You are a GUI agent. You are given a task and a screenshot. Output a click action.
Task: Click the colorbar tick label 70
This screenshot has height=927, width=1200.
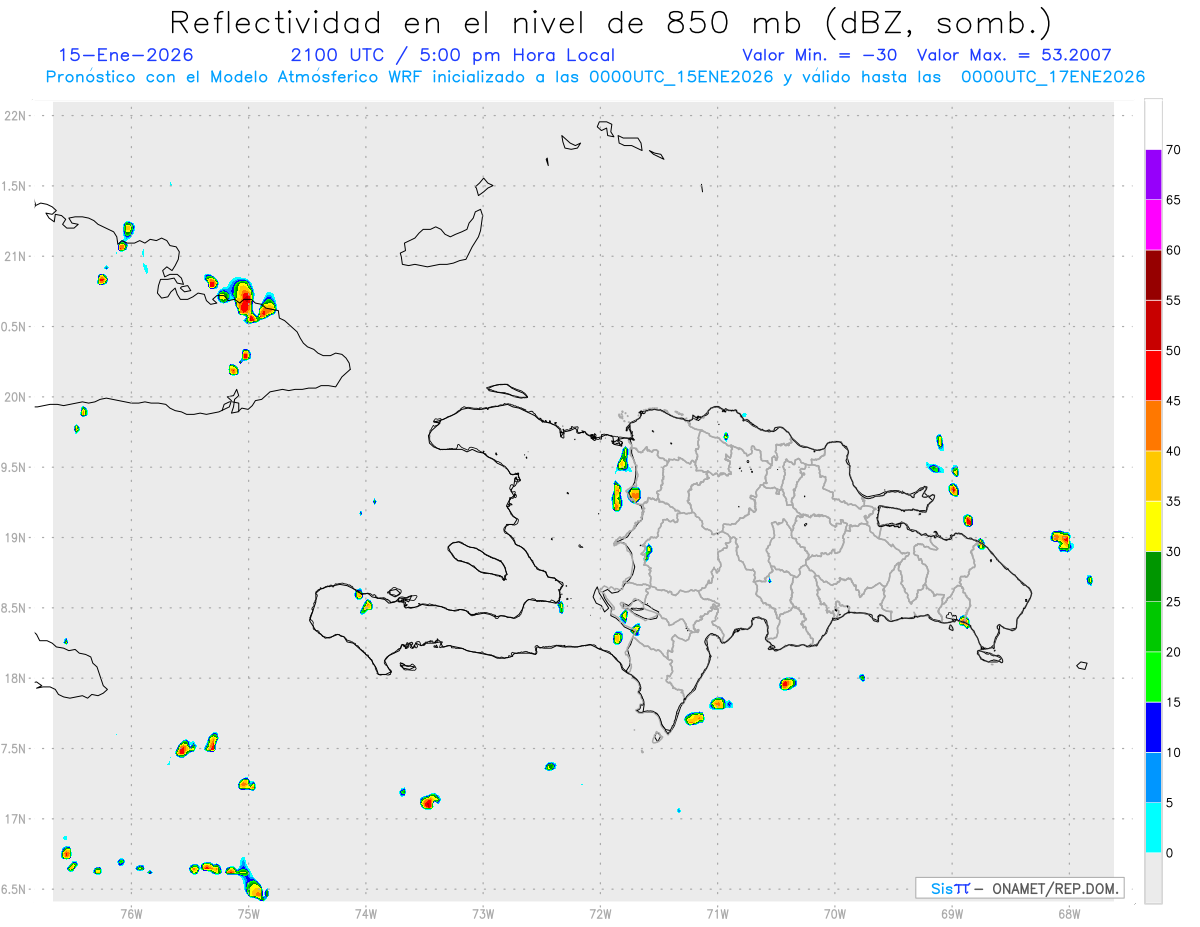(1173, 150)
